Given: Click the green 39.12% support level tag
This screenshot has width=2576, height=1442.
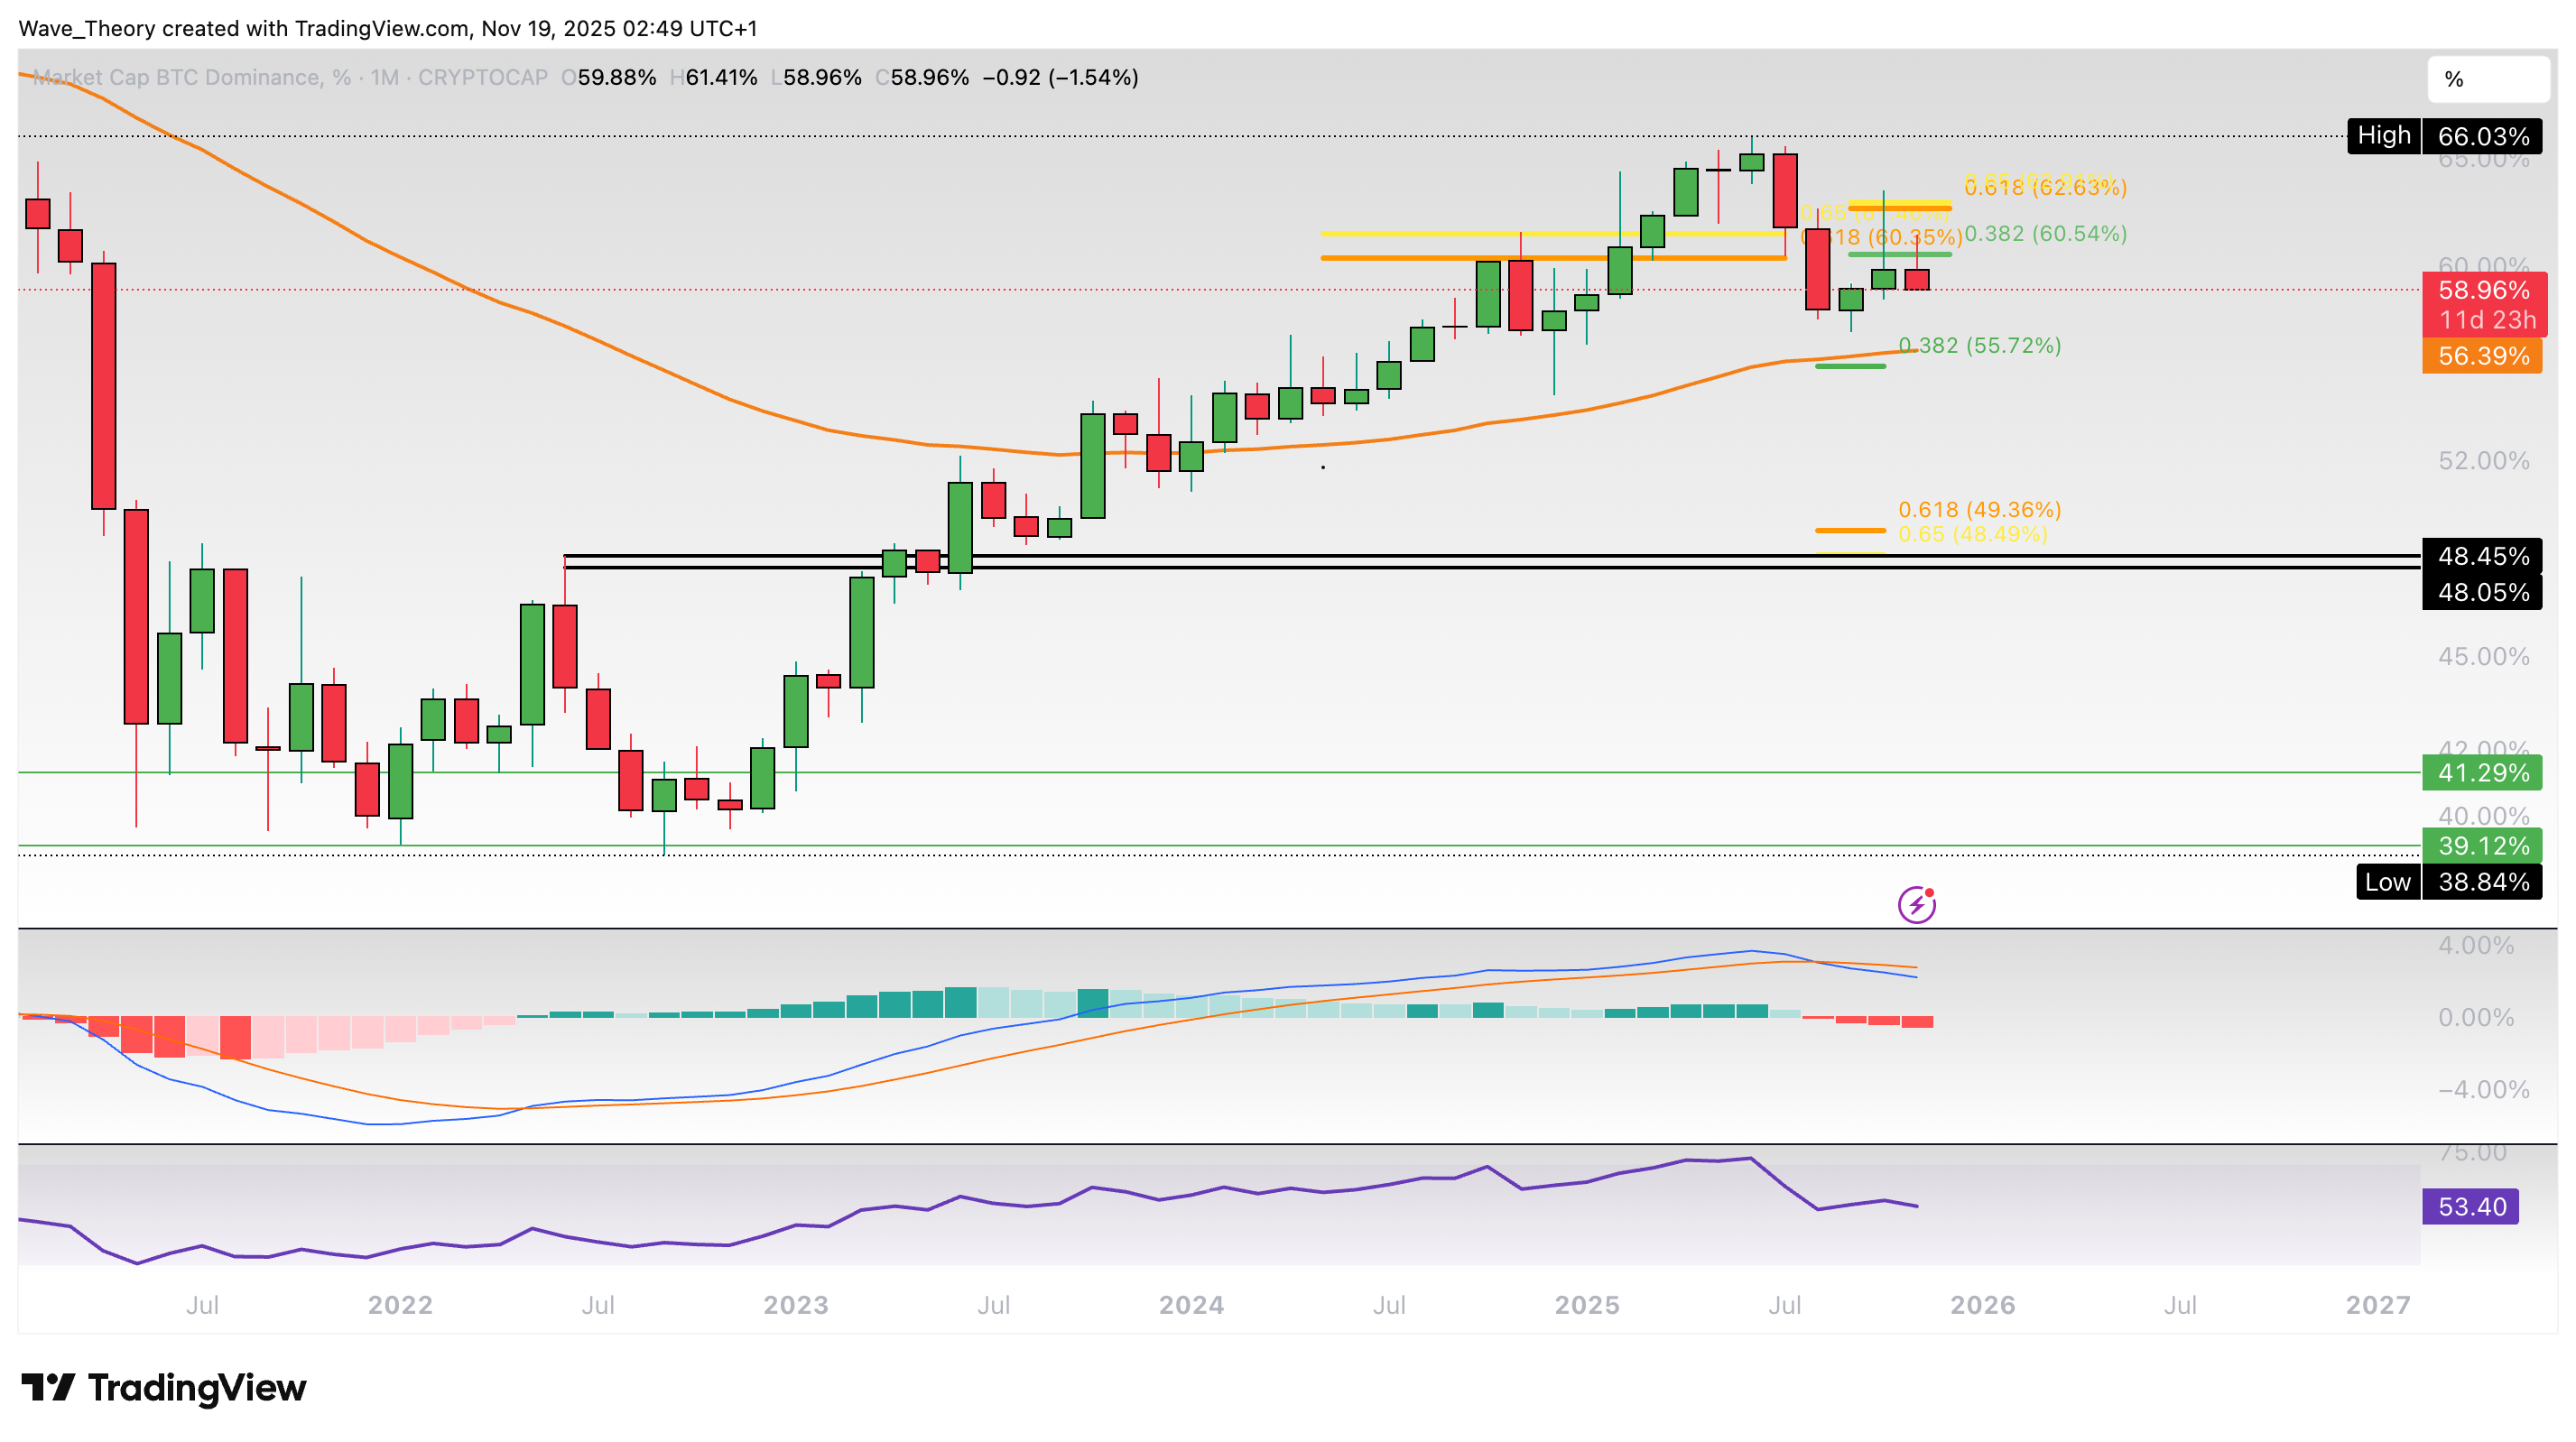Looking at the screenshot, I should pos(2482,846).
